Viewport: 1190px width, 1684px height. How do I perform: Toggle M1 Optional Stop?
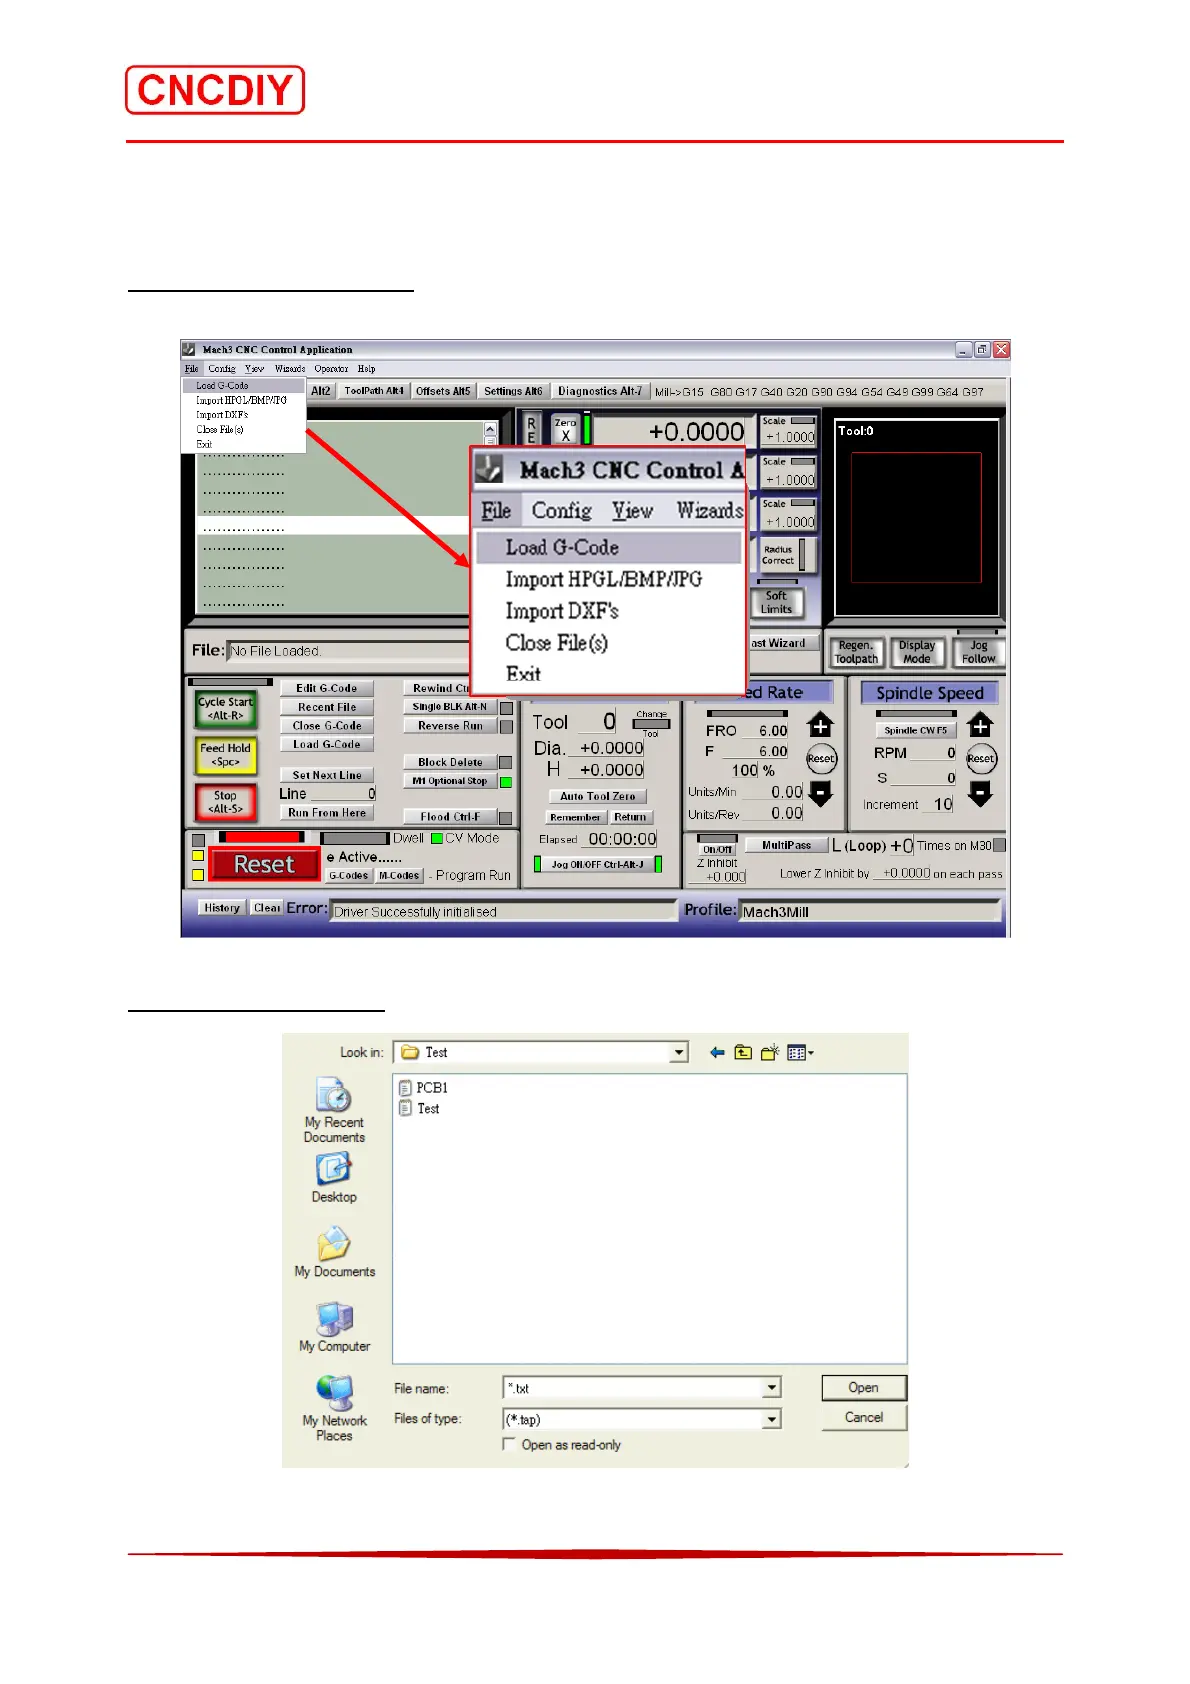449,781
